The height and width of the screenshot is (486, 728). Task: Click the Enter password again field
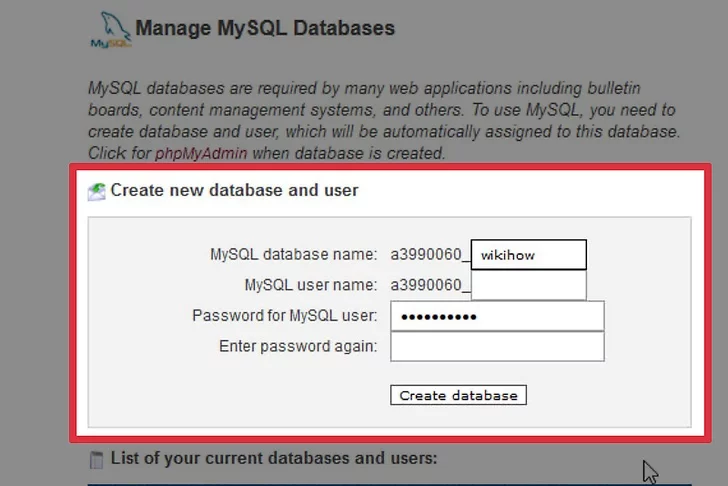(x=497, y=347)
